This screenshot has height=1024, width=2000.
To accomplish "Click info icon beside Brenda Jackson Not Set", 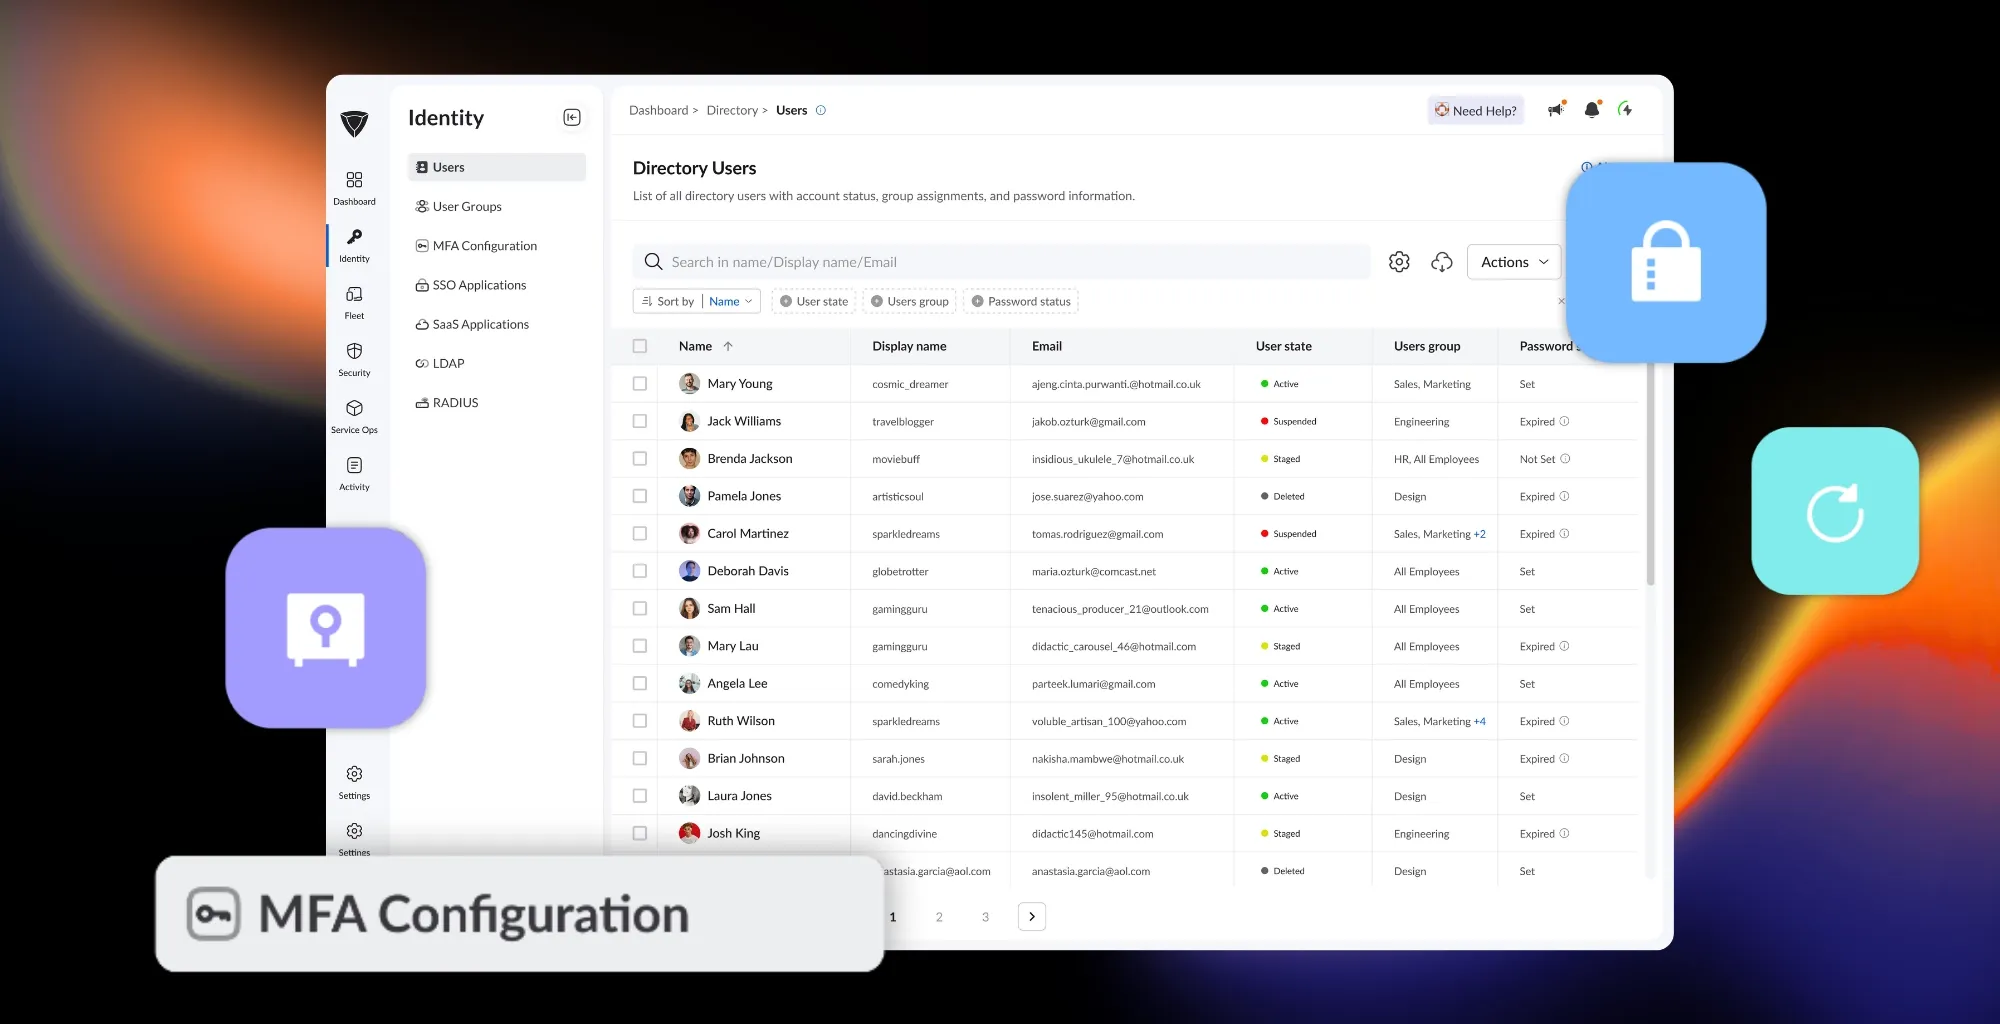I will [1566, 459].
